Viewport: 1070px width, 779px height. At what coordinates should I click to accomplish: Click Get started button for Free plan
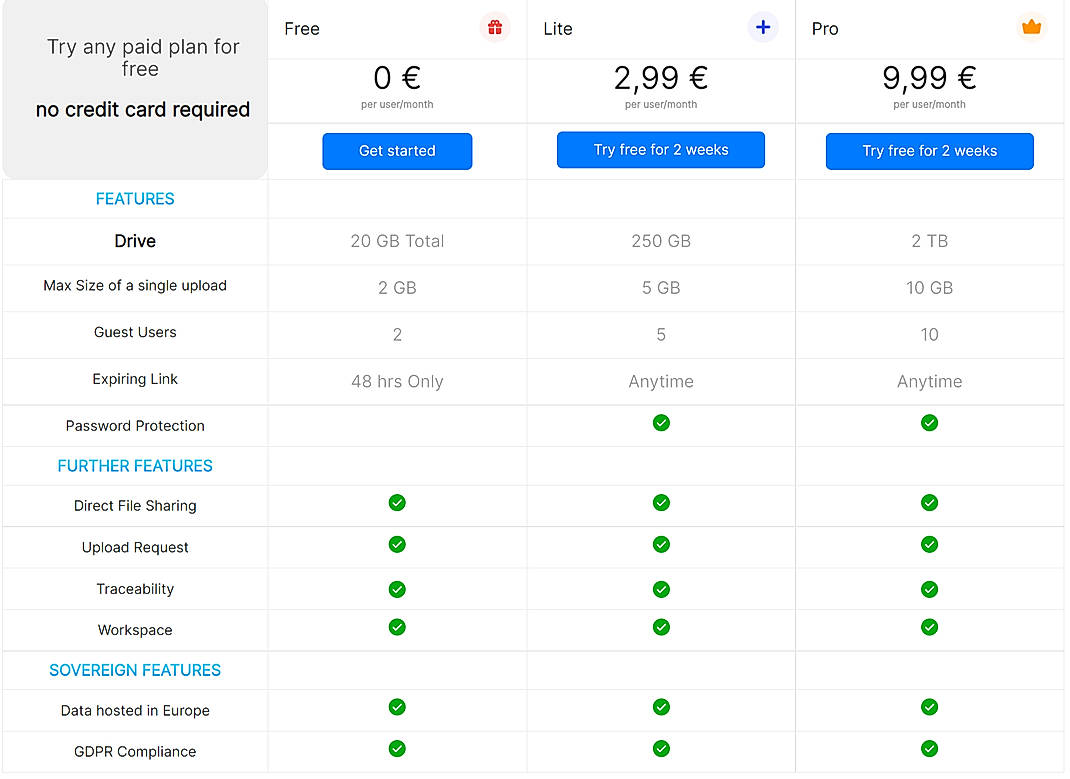397,151
